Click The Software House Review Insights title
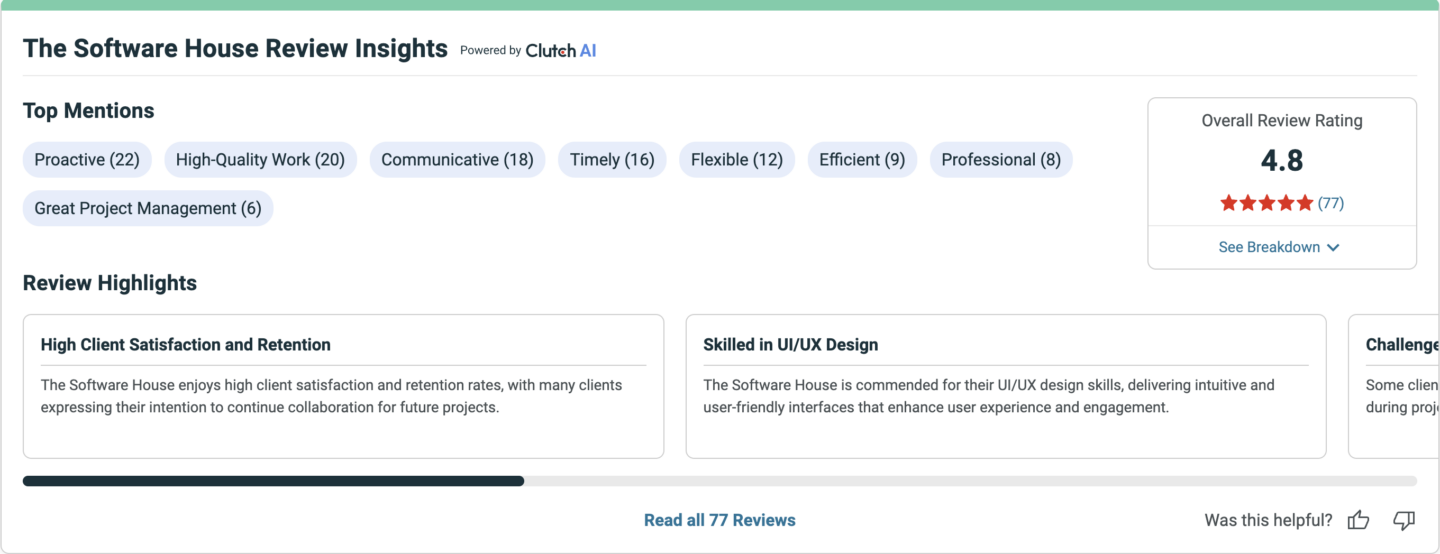 [235, 49]
